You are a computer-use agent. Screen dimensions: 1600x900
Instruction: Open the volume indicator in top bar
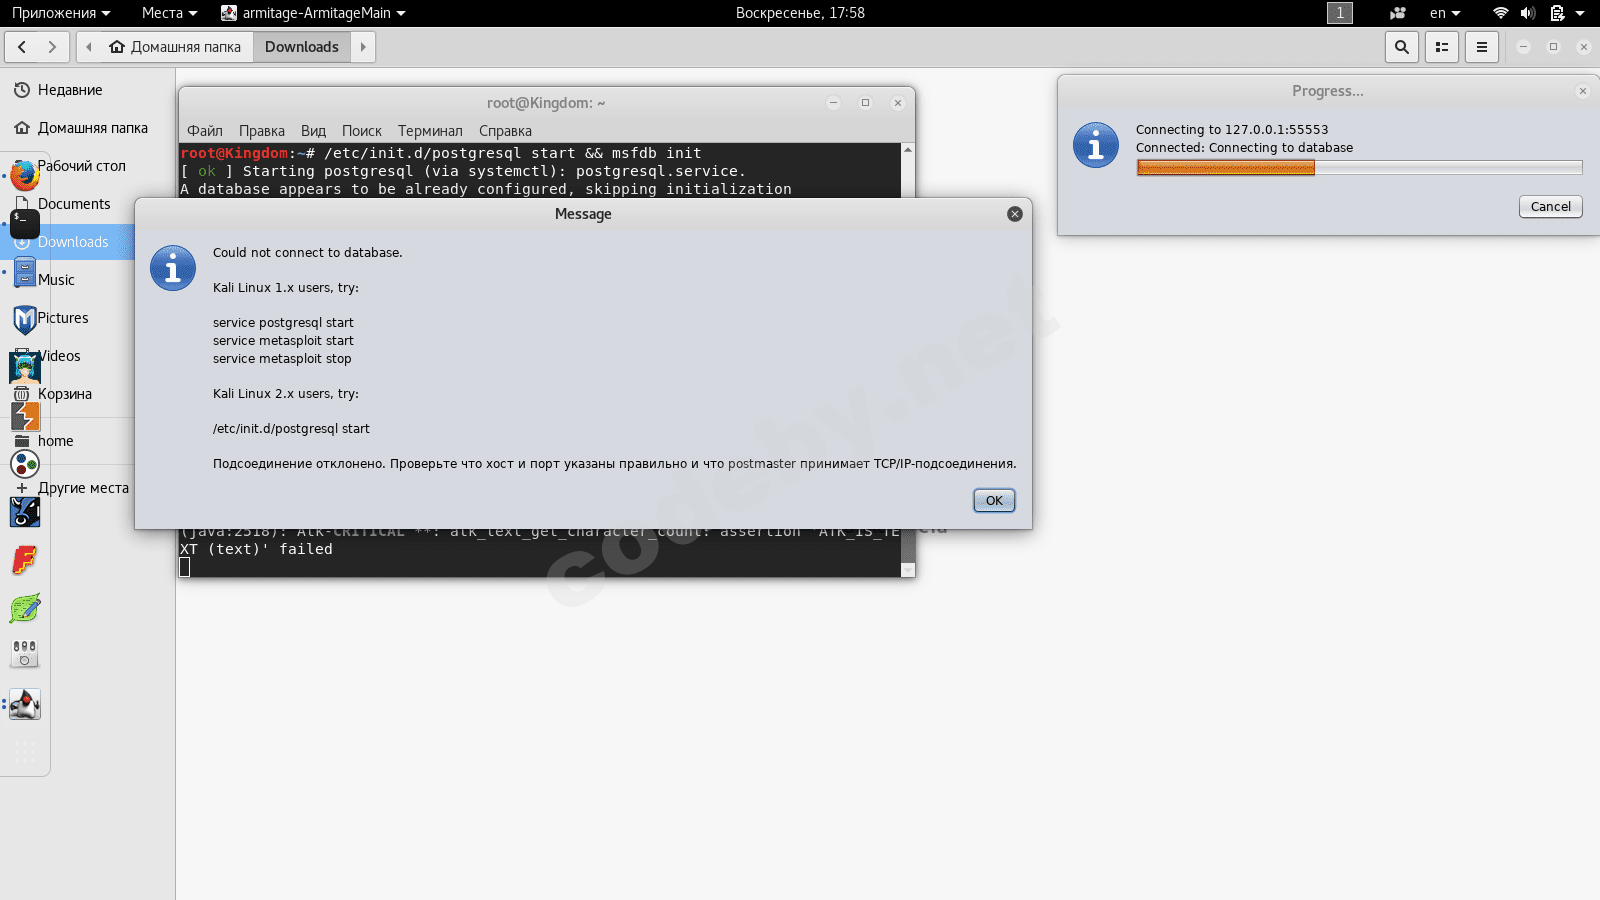pyautogui.click(x=1528, y=13)
